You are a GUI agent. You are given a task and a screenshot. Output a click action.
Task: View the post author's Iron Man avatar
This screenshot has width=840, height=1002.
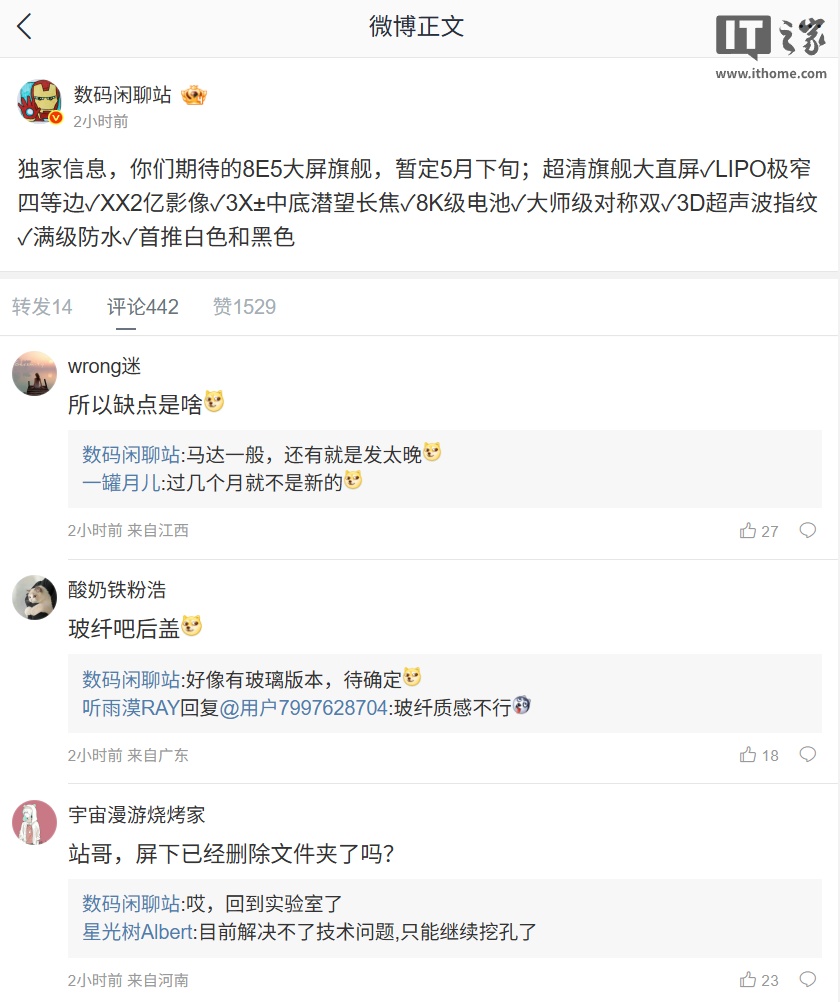(x=39, y=101)
